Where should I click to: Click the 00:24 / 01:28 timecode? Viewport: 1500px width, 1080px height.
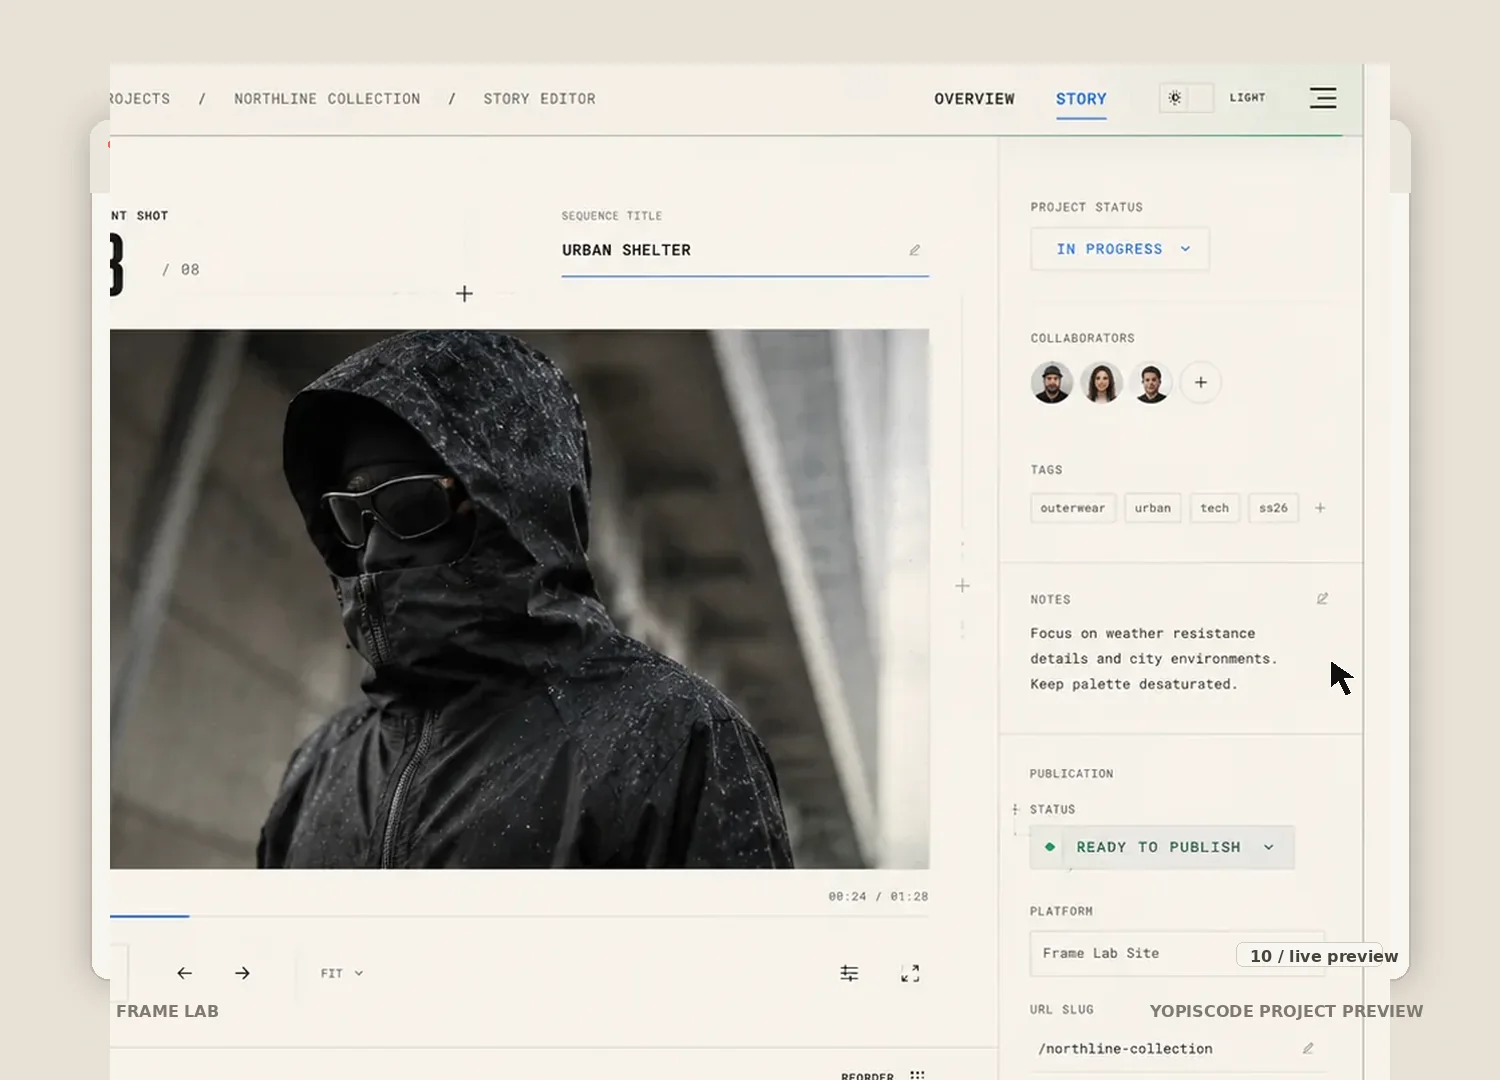point(878,897)
